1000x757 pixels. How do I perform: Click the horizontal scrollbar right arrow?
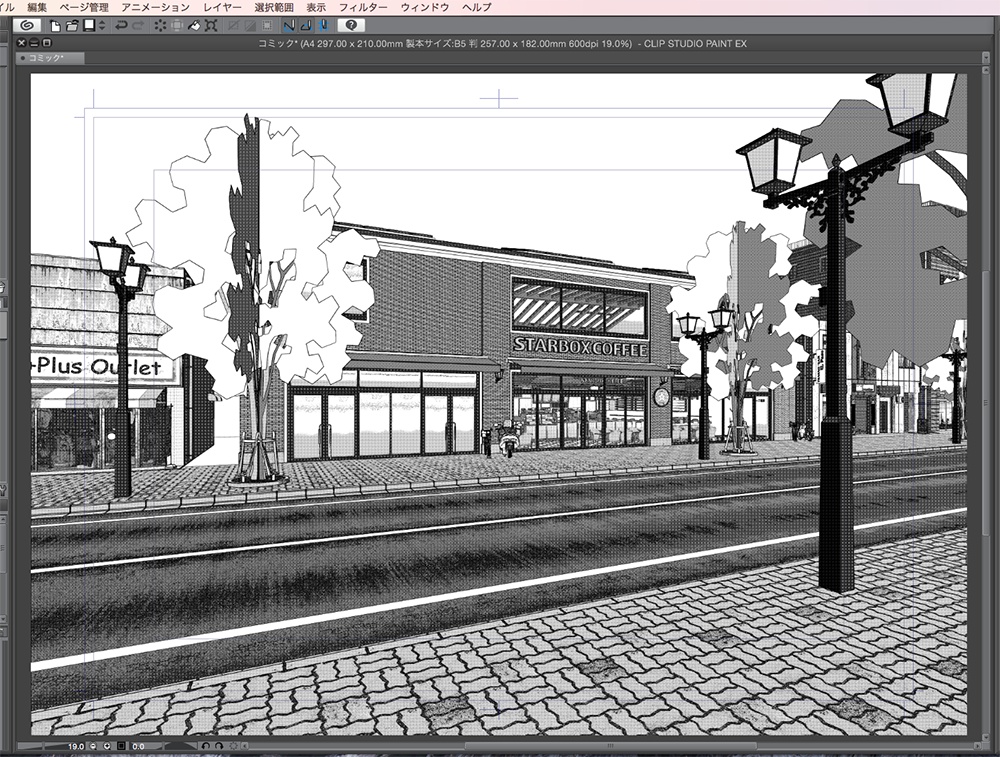coord(976,746)
